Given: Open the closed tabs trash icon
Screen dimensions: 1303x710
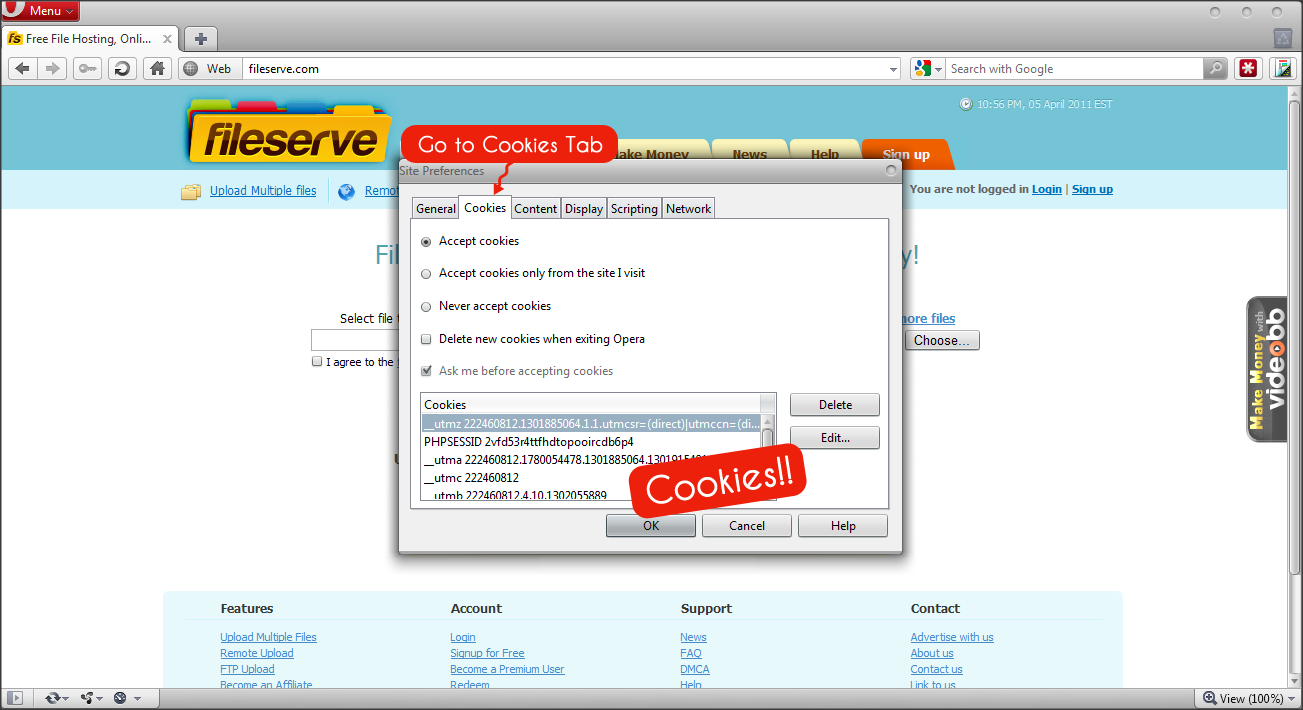Looking at the screenshot, I should 1283,38.
